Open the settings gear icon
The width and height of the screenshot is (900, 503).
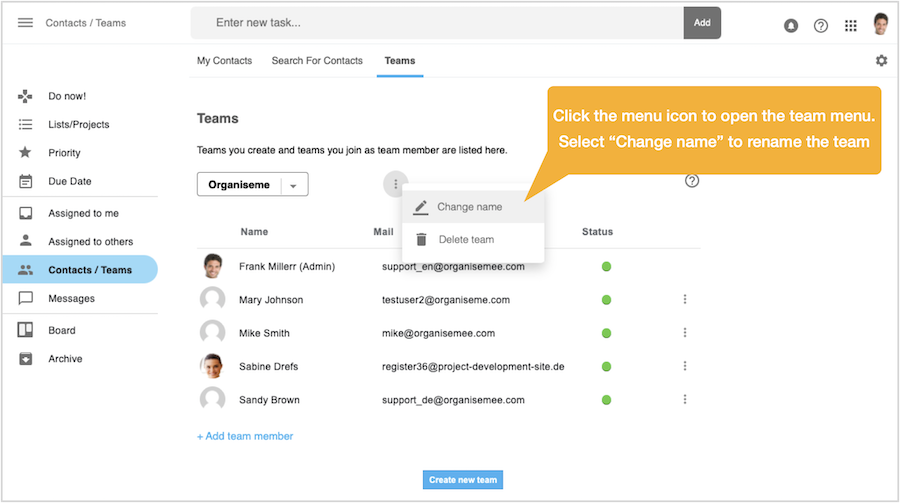click(x=881, y=61)
